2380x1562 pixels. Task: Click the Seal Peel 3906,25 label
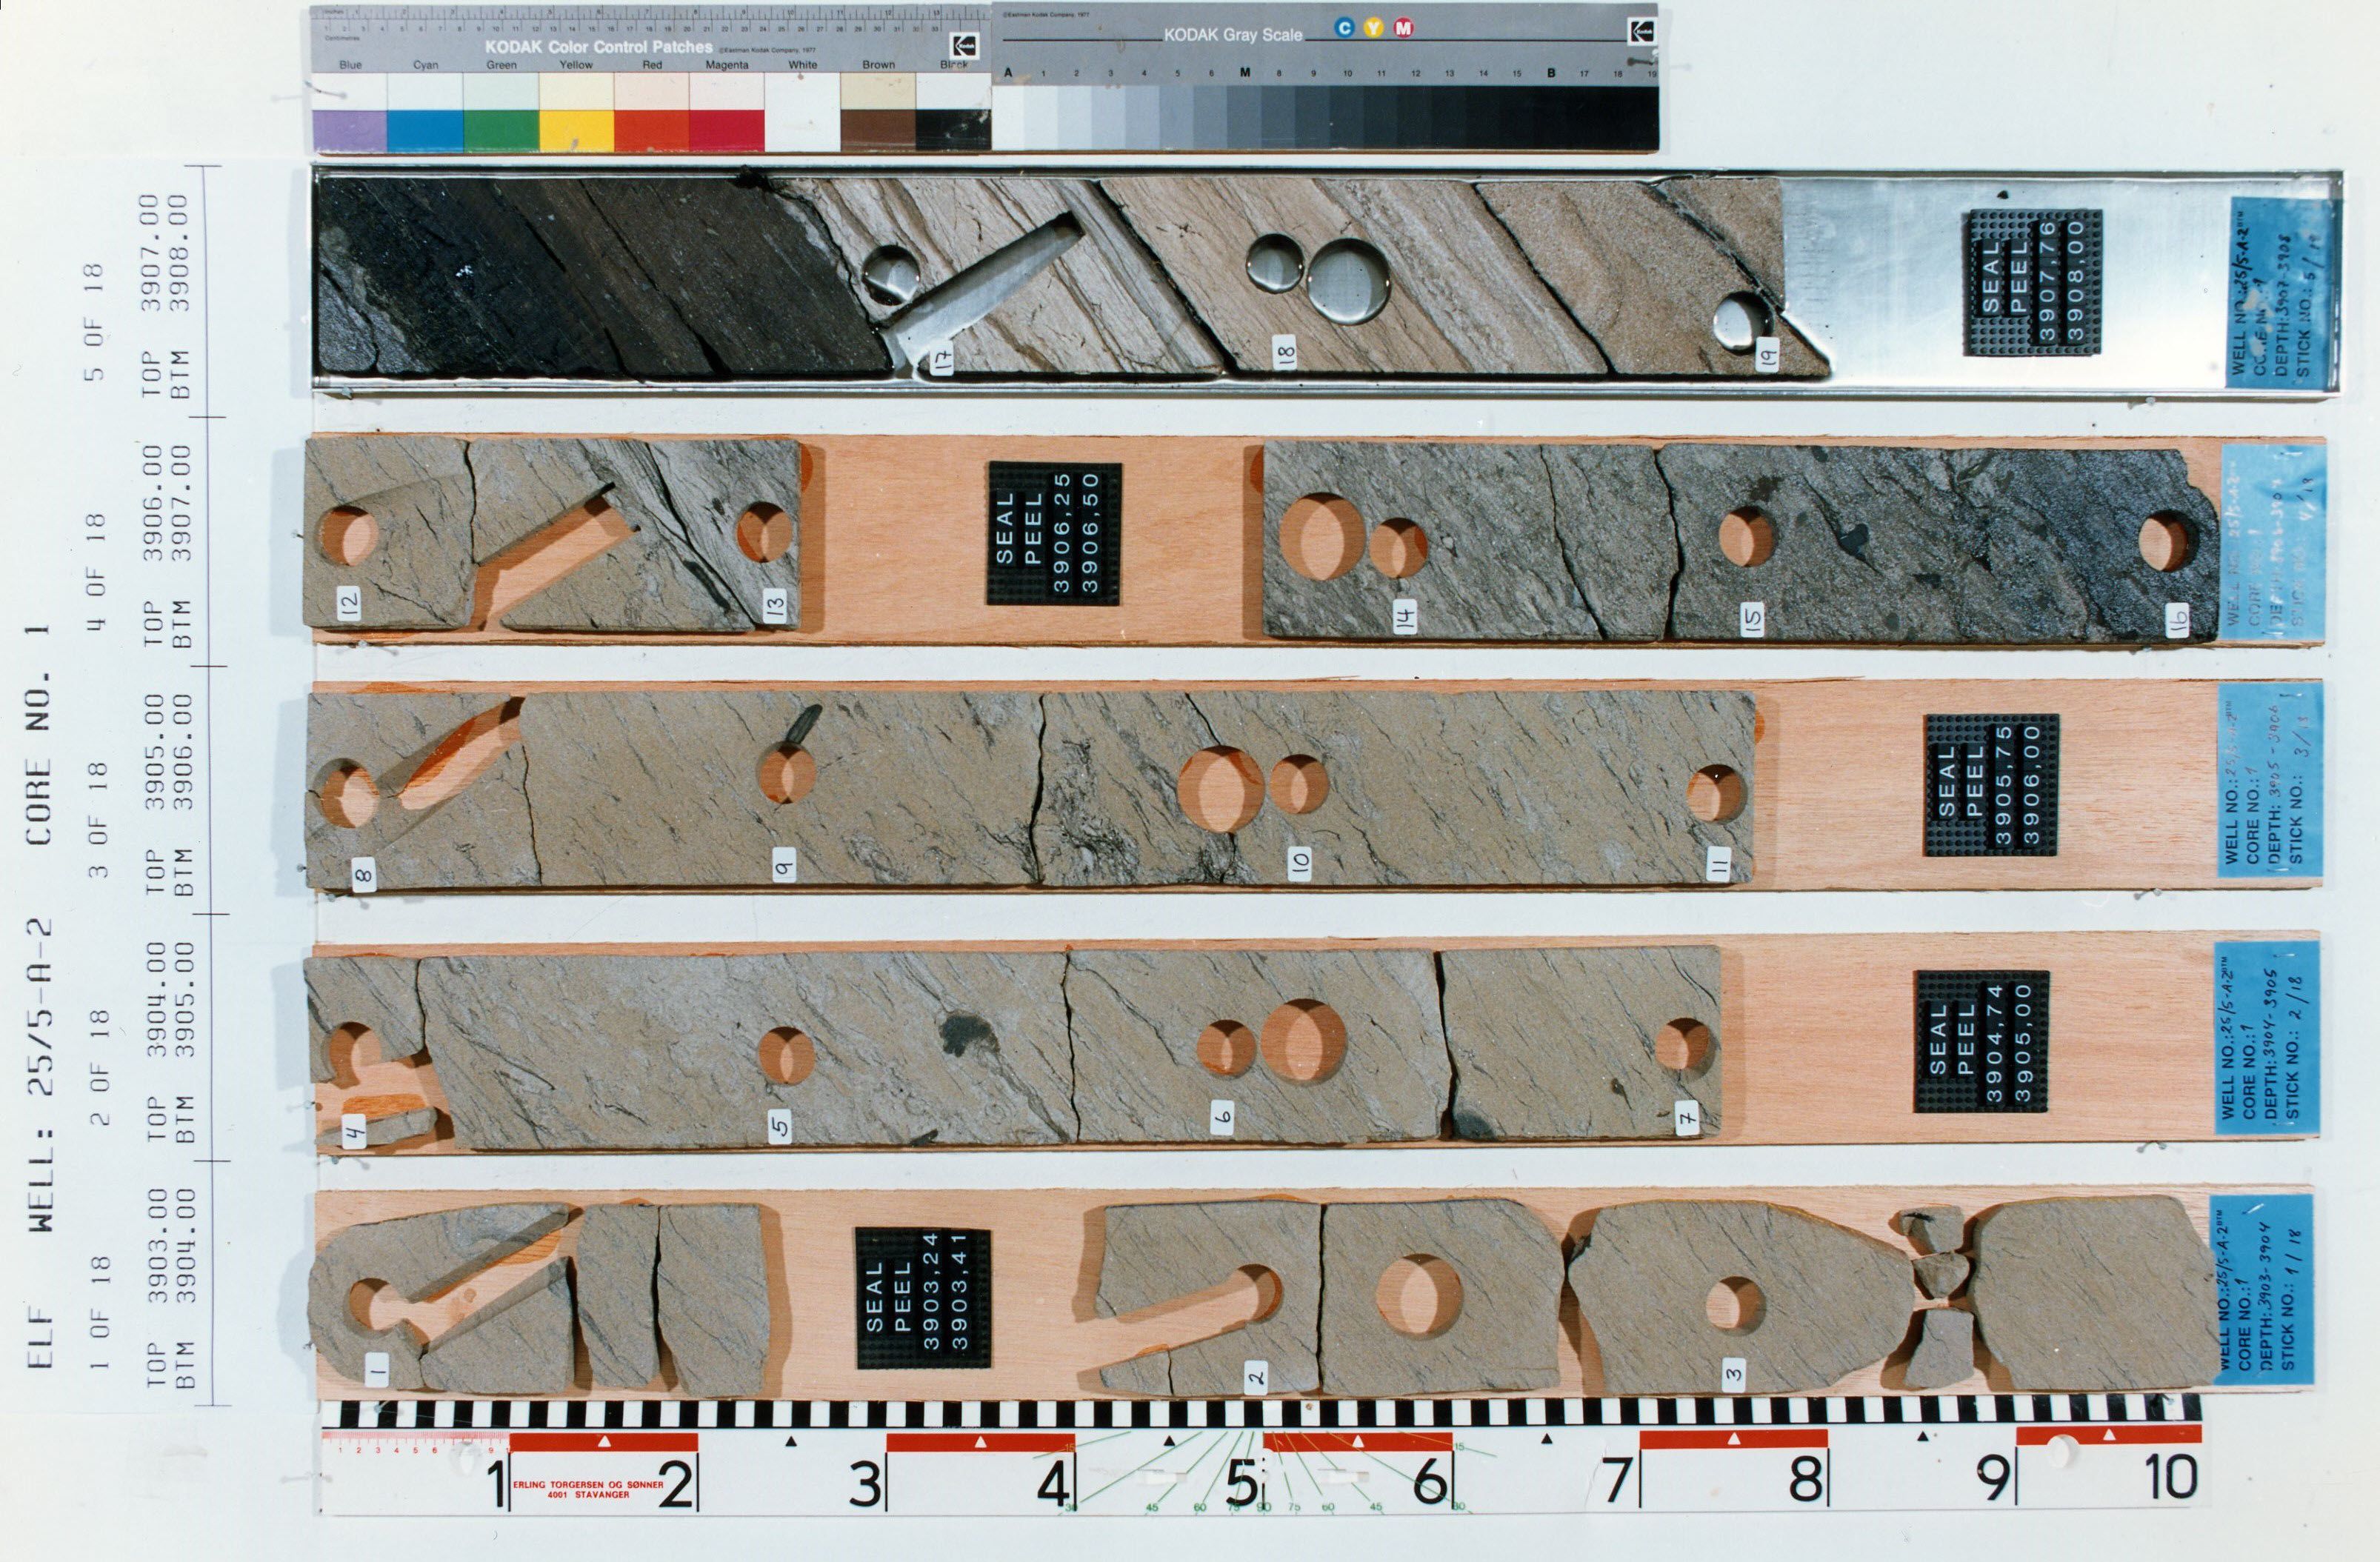point(1053,533)
